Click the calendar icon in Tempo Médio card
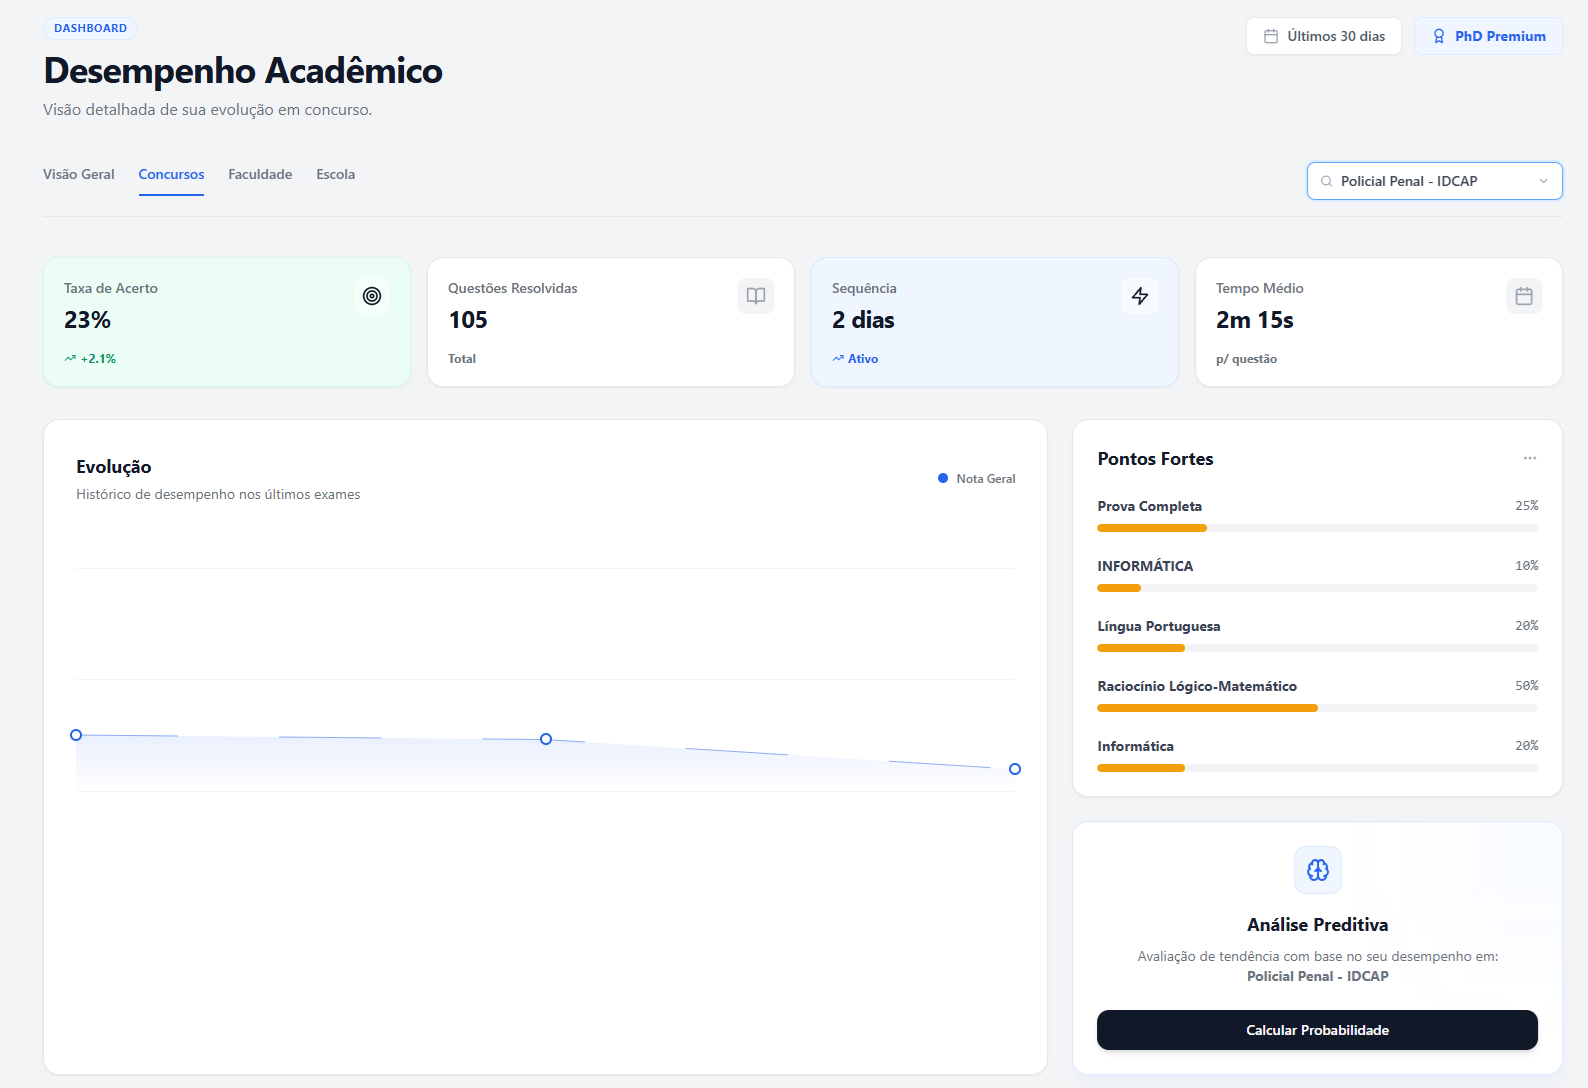The height and width of the screenshot is (1088, 1588). (1524, 296)
